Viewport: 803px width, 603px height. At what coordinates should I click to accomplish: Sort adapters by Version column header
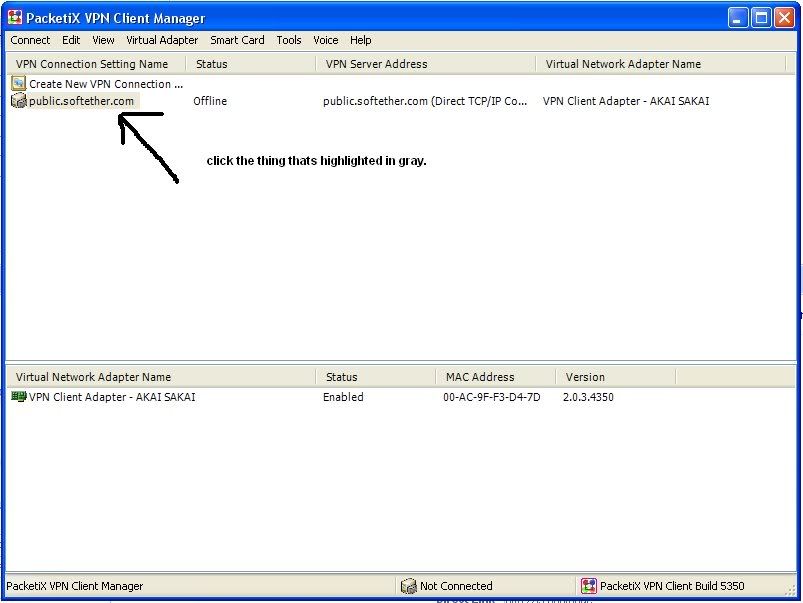(616, 377)
